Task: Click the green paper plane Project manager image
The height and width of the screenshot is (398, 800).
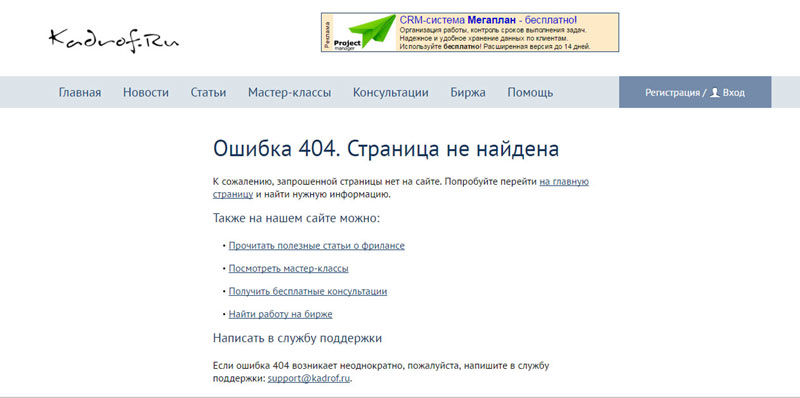Action: click(x=365, y=32)
